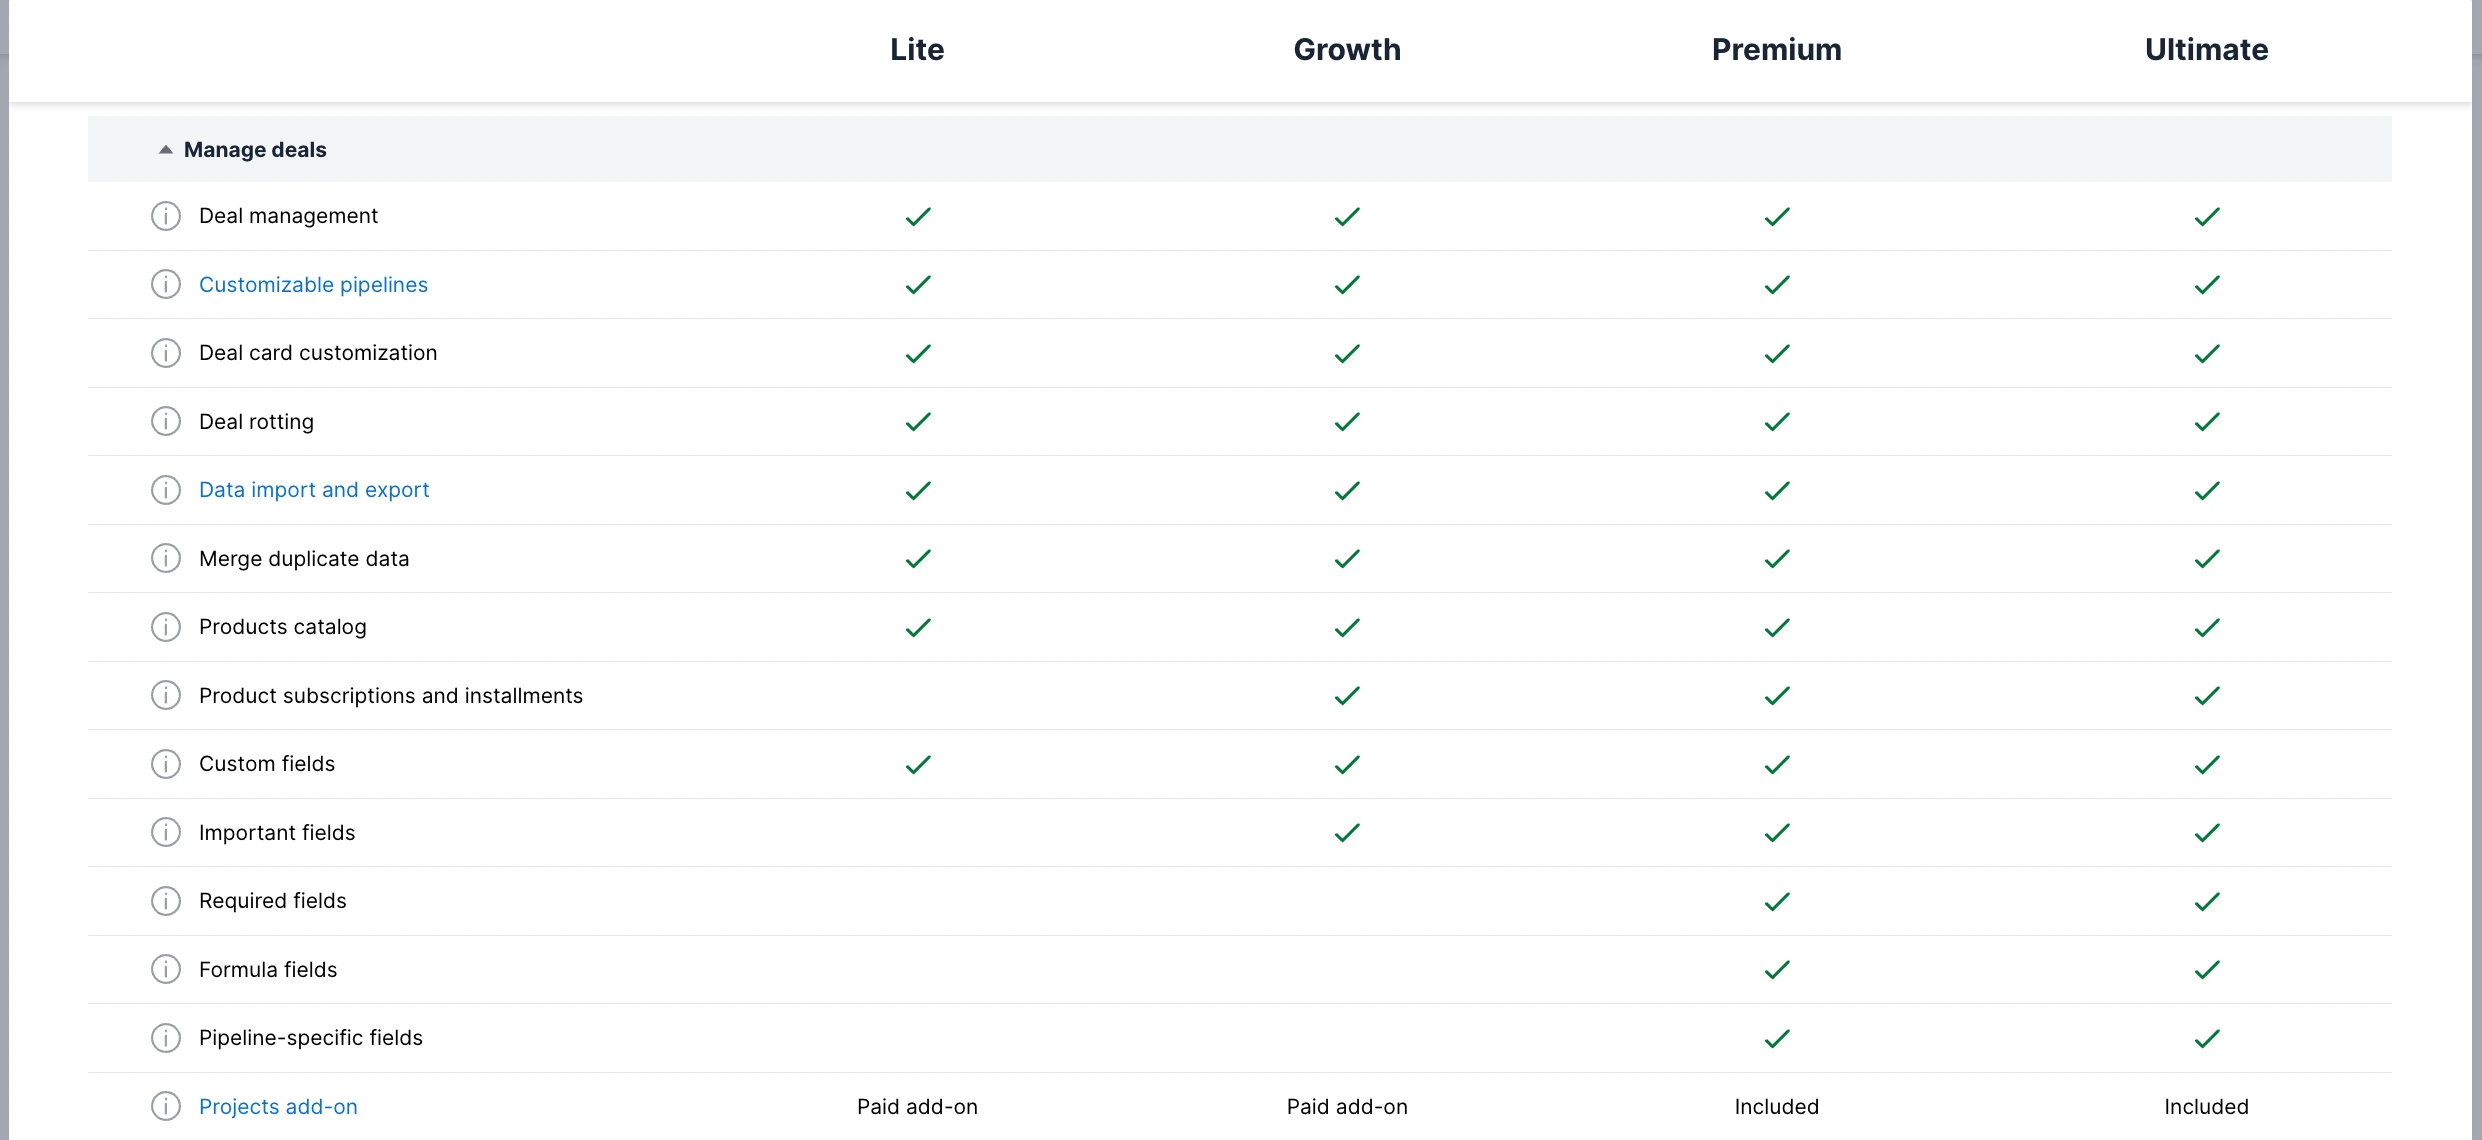2482x1140 pixels.
Task: Click the info icon beside Customizable pipelines
Action: [166, 284]
